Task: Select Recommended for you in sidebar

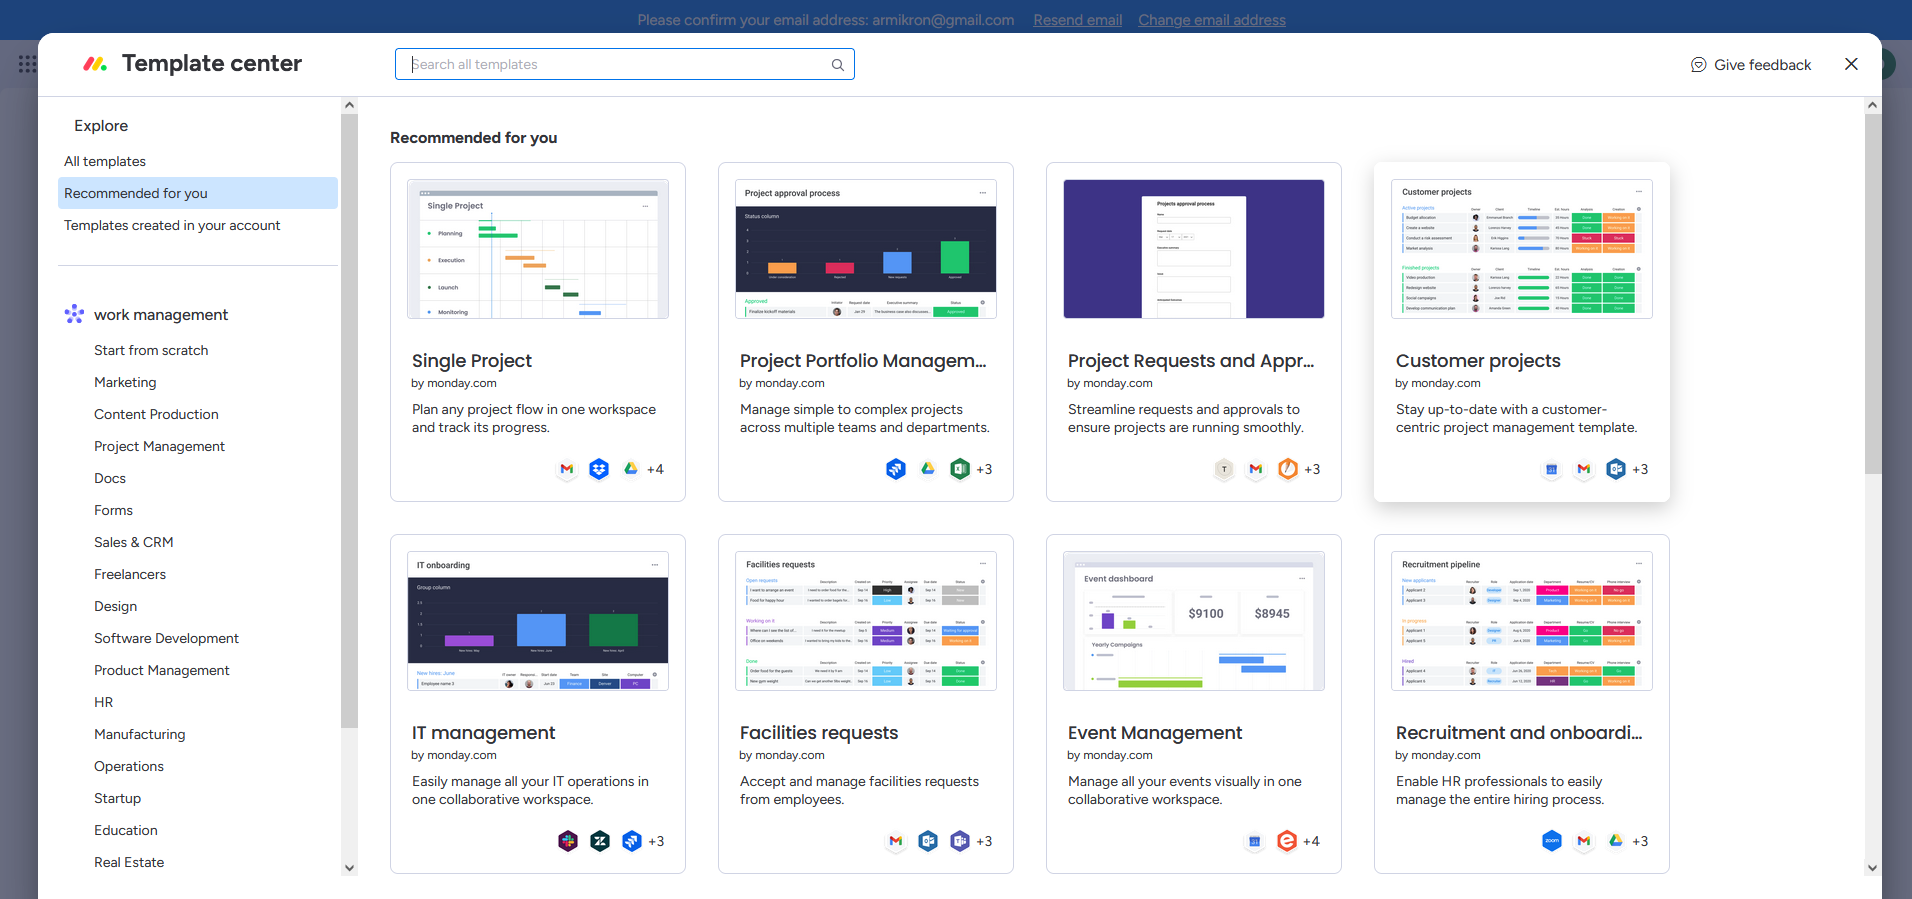Action: [198, 193]
